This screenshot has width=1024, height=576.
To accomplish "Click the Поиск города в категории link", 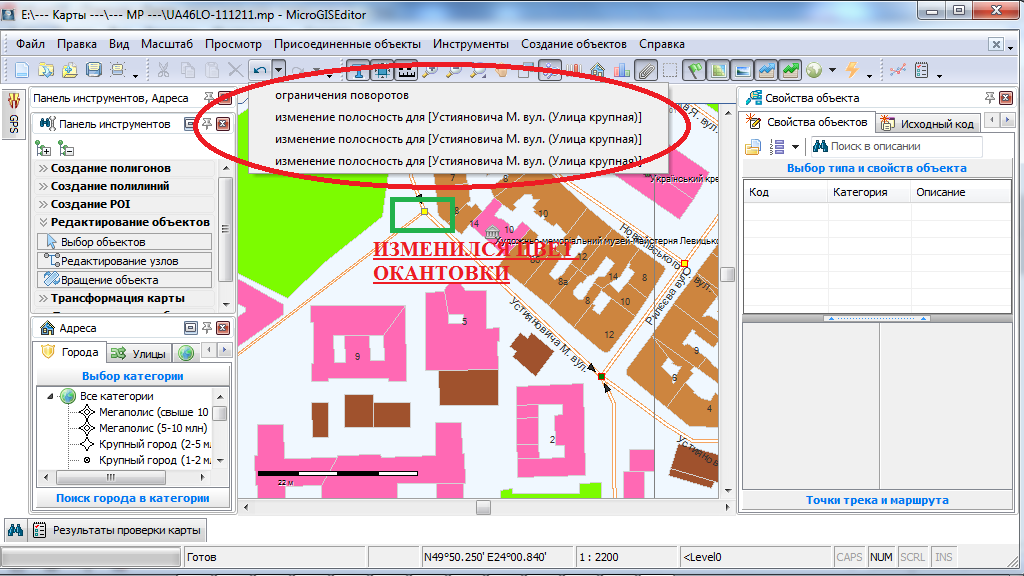I will tap(133, 498).
